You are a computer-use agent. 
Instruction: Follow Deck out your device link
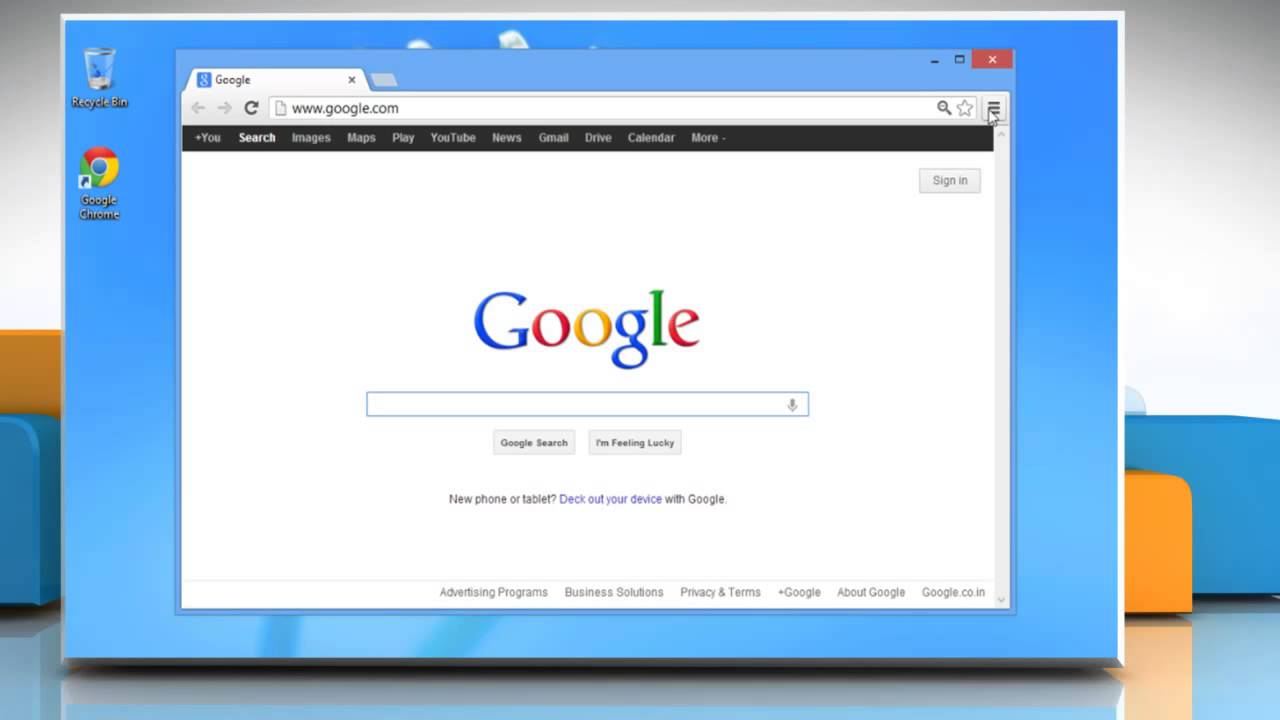point(610,499)
